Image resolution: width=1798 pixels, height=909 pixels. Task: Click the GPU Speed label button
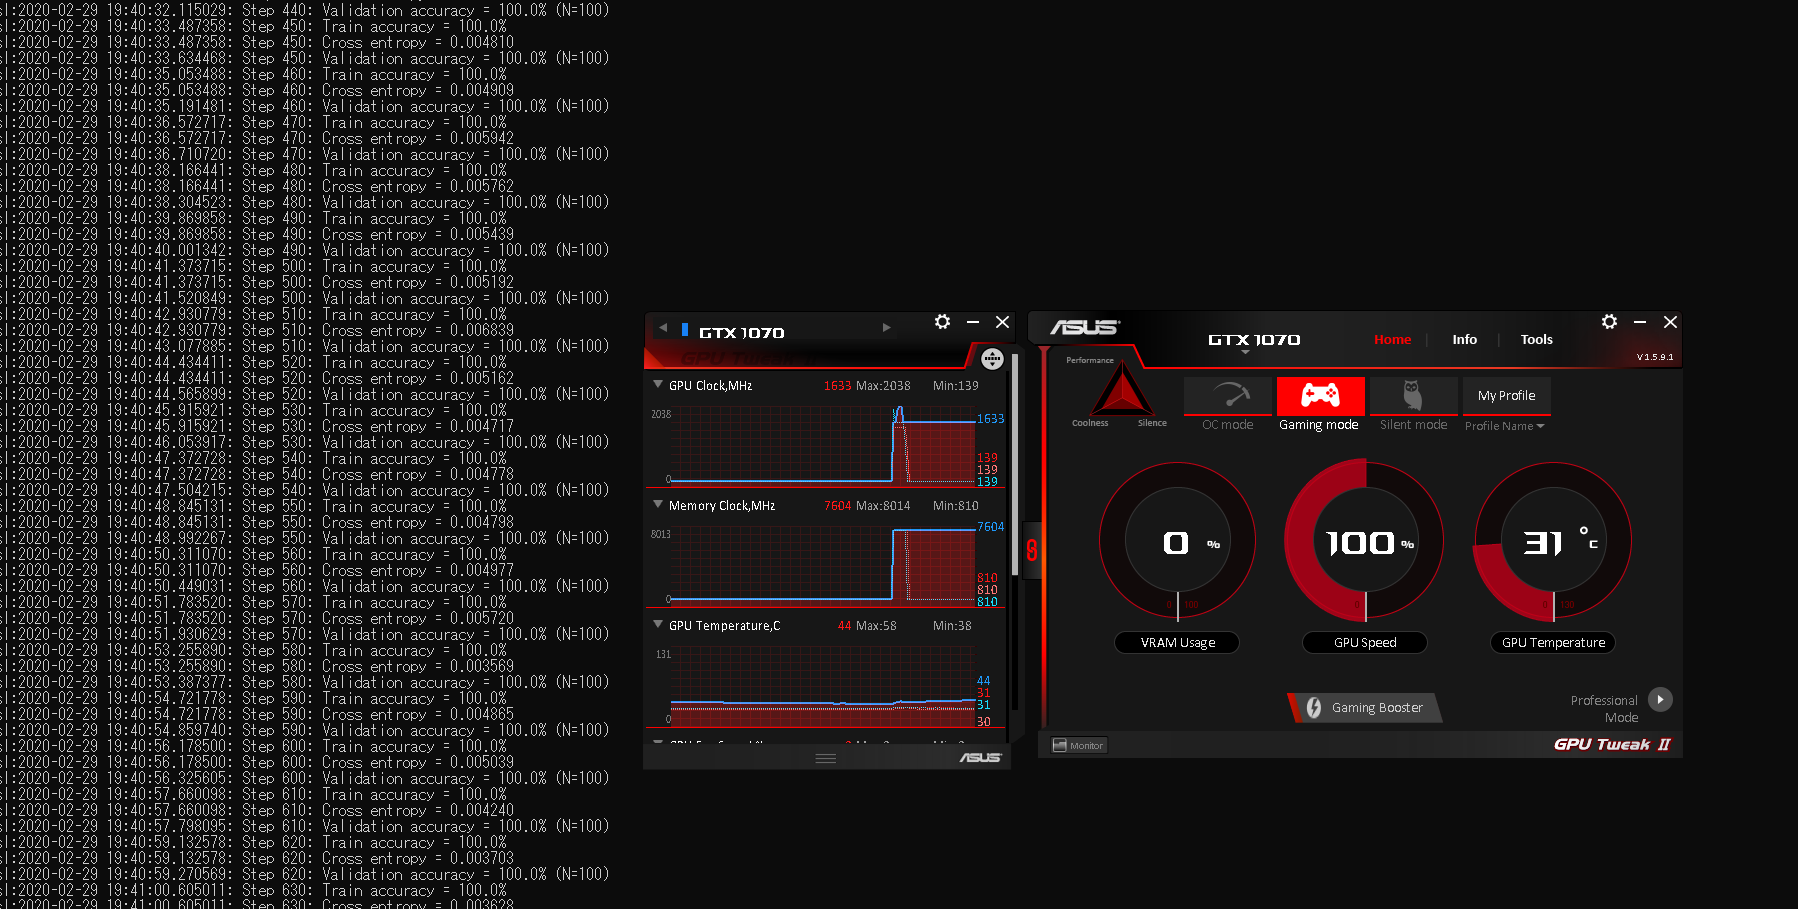pos(1365,642)
